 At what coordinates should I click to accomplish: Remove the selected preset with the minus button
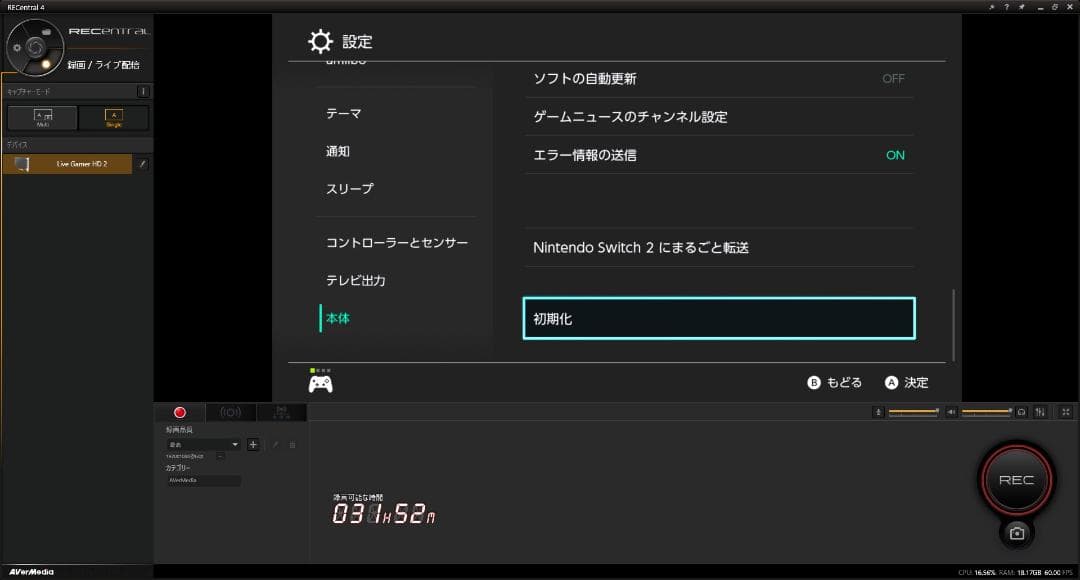(x=221, y=455)
